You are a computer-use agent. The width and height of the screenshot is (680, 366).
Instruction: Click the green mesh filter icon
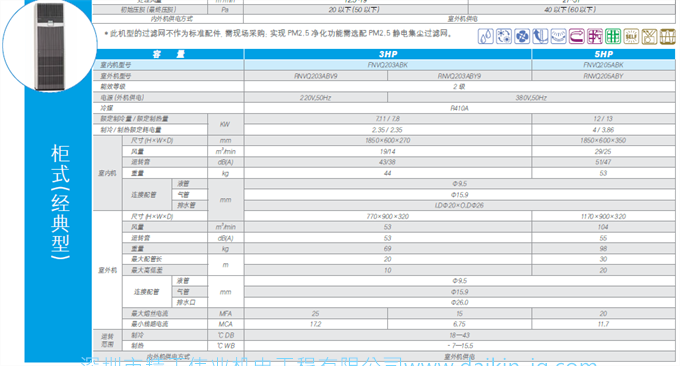coord(613,36)
